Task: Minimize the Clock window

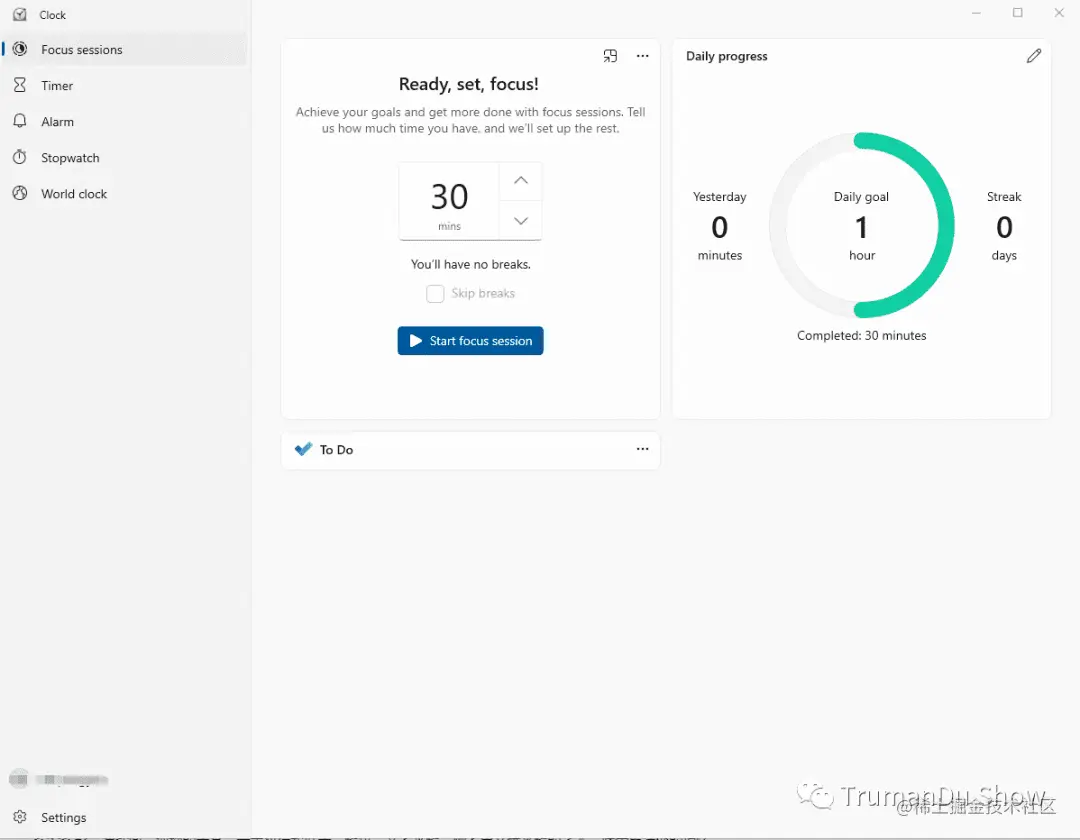Action: [976, 13]
